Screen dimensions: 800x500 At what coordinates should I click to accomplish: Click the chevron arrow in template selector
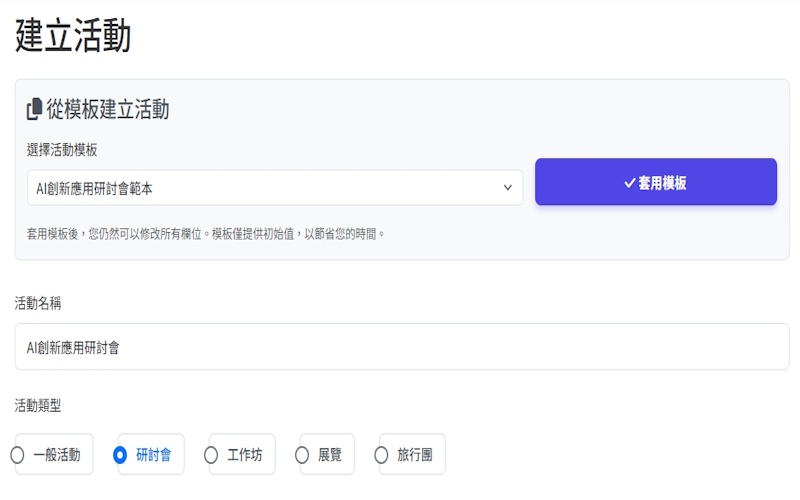point(508,188)
